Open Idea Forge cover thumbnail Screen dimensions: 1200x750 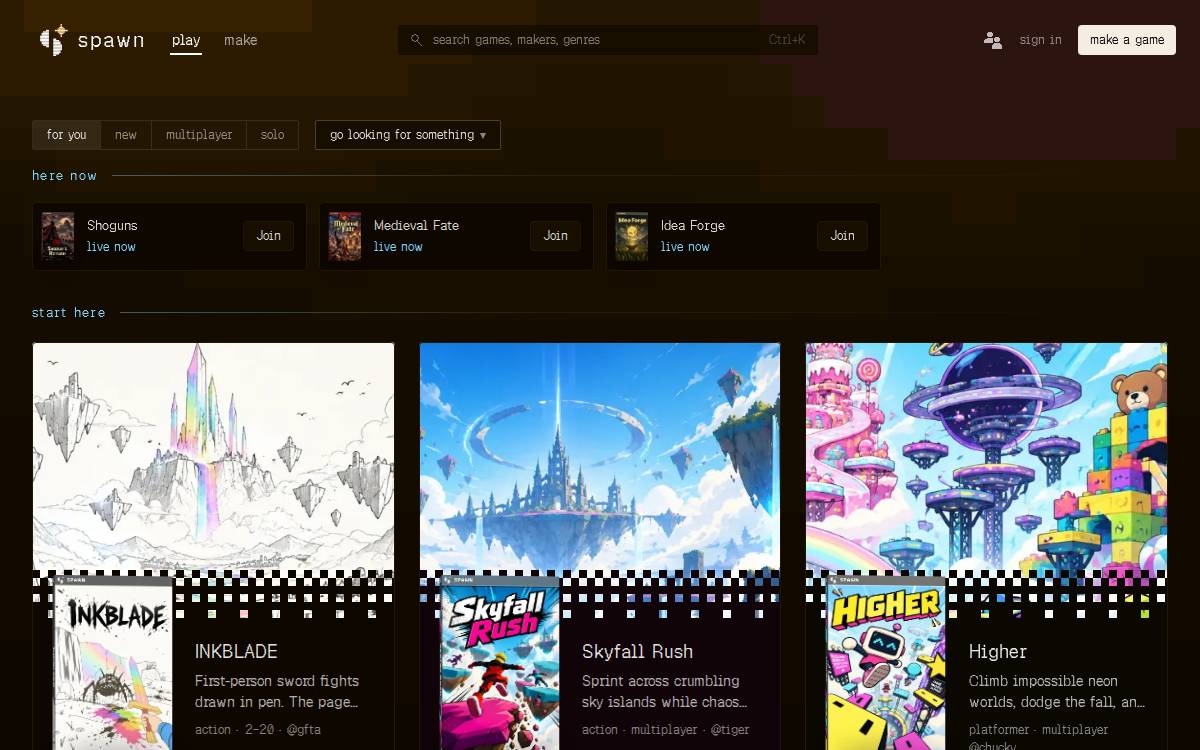pos(632,236)
